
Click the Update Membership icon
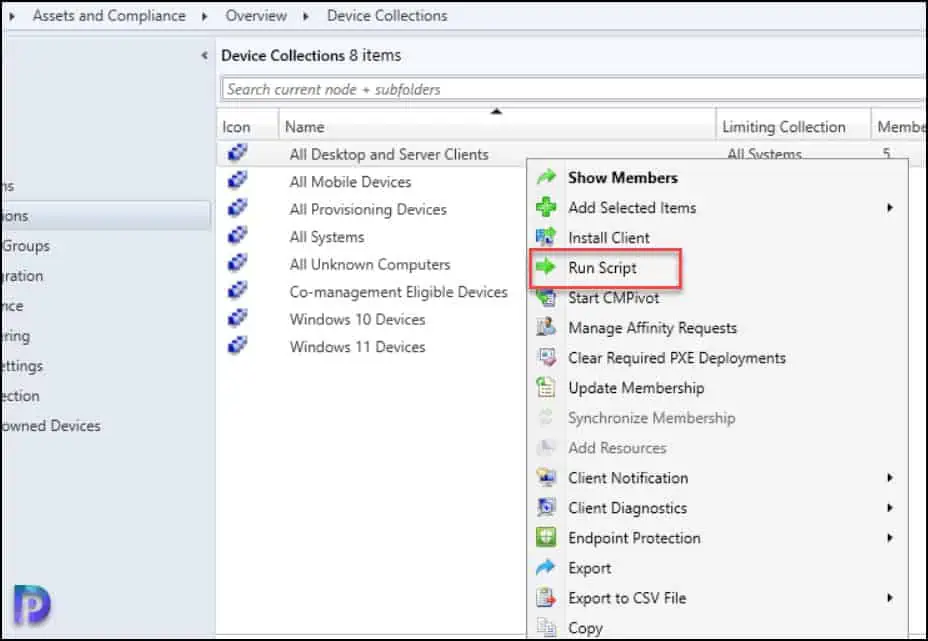[546, 388]
